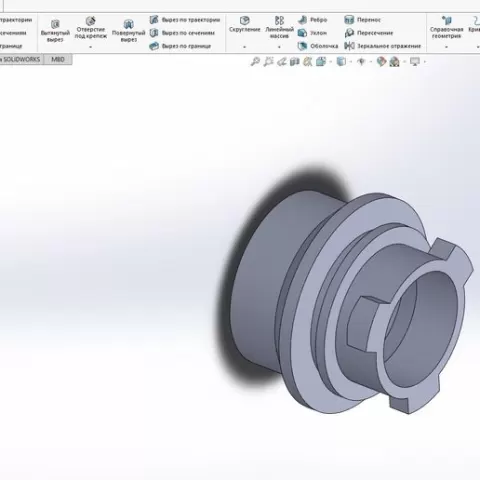
Task: Switch to the SOLIDWORKS add-ins tab
Action: [x=21, y=59]
